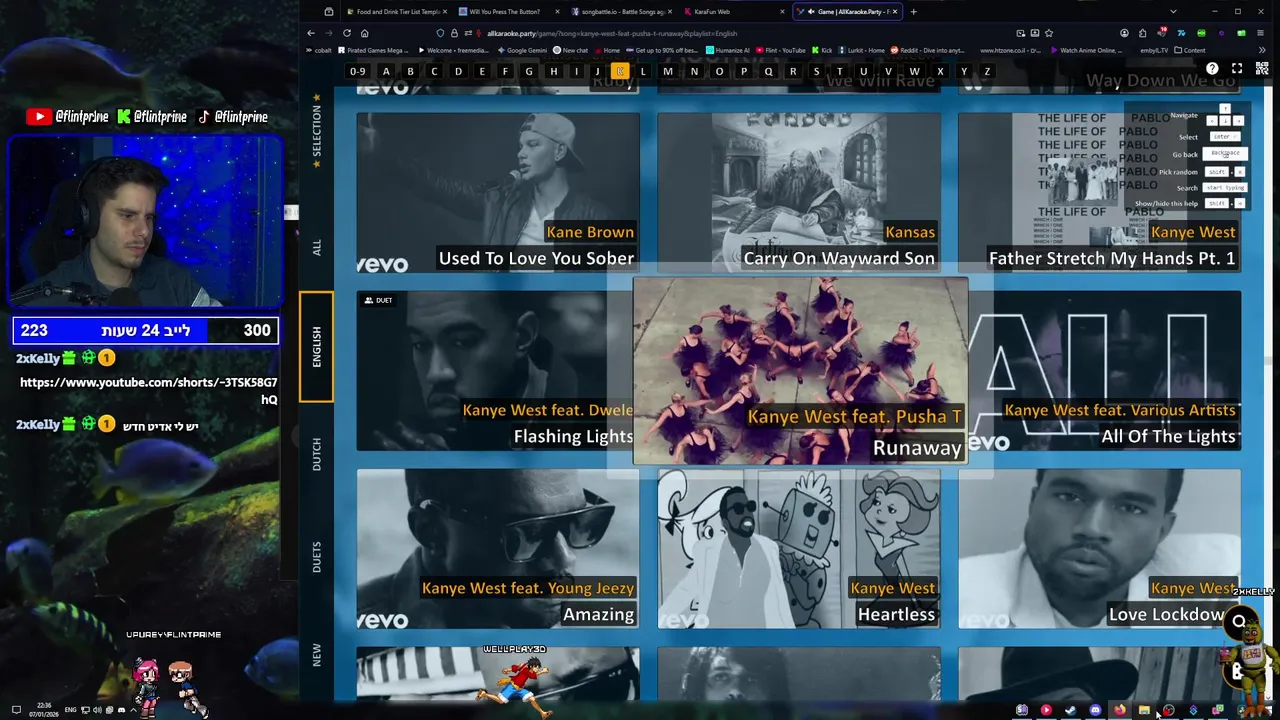Image resolution: width=1280 pixels, height=720 pixels.
Task: Open Flint - YouTube bookmark
Action: [780, 50]
